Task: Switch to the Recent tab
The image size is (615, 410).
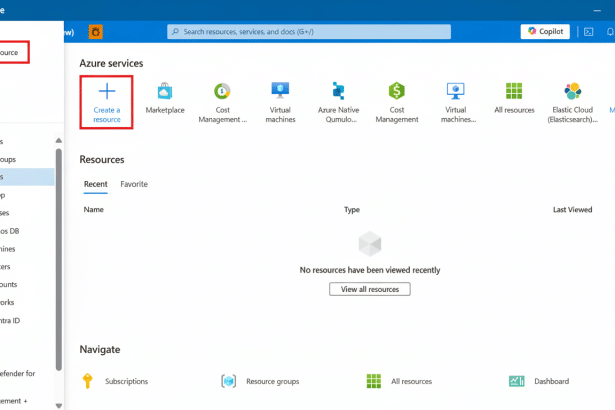Action: click(x=95, y=184)
